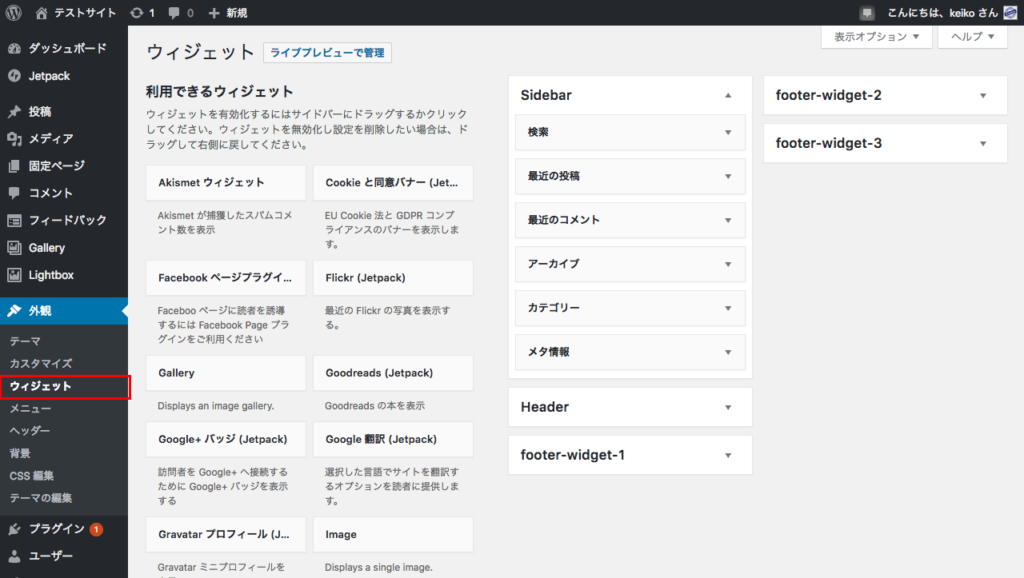The width and height of the screenshot is (1024, 578).
Task: Click the Lightbox sidebar icon
Action: tap(14, 275)
